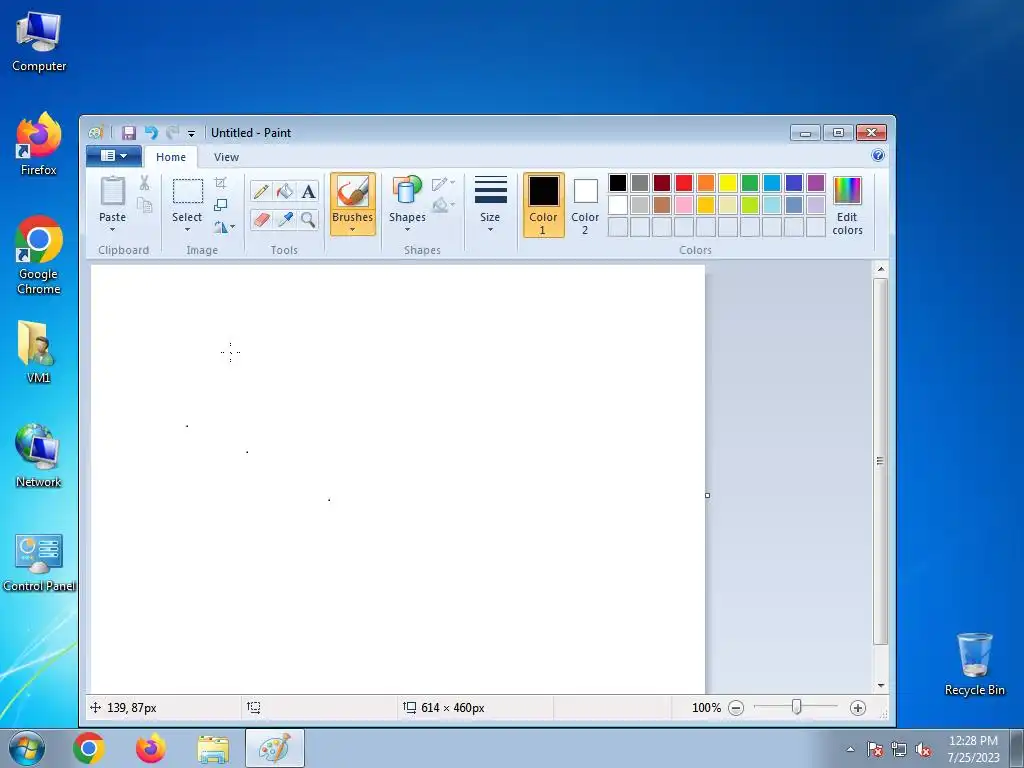Viewport: 1024px width, 768px height.
Task: Expand the Paste dropdown arrow
Action: click(112, 229)
